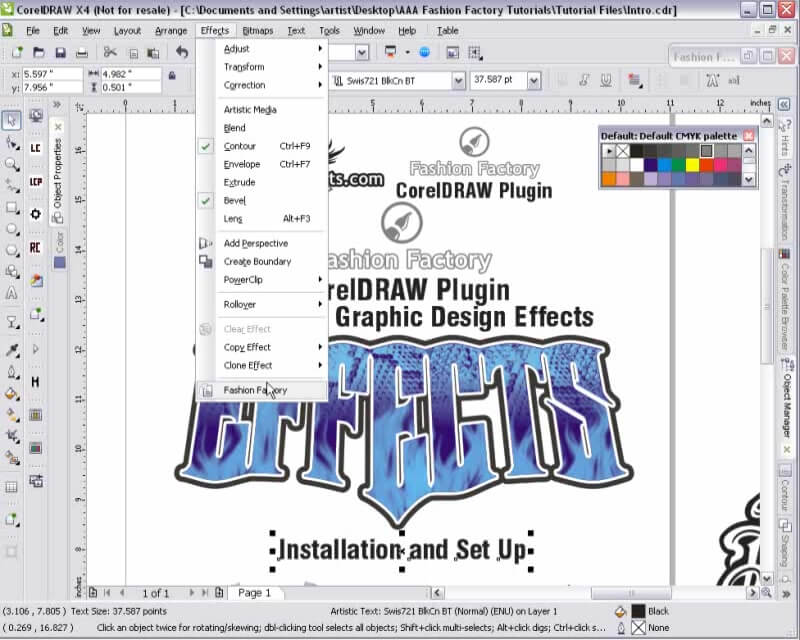
Task: Click the Cut scissors icon
Action: tap(110, 52)
